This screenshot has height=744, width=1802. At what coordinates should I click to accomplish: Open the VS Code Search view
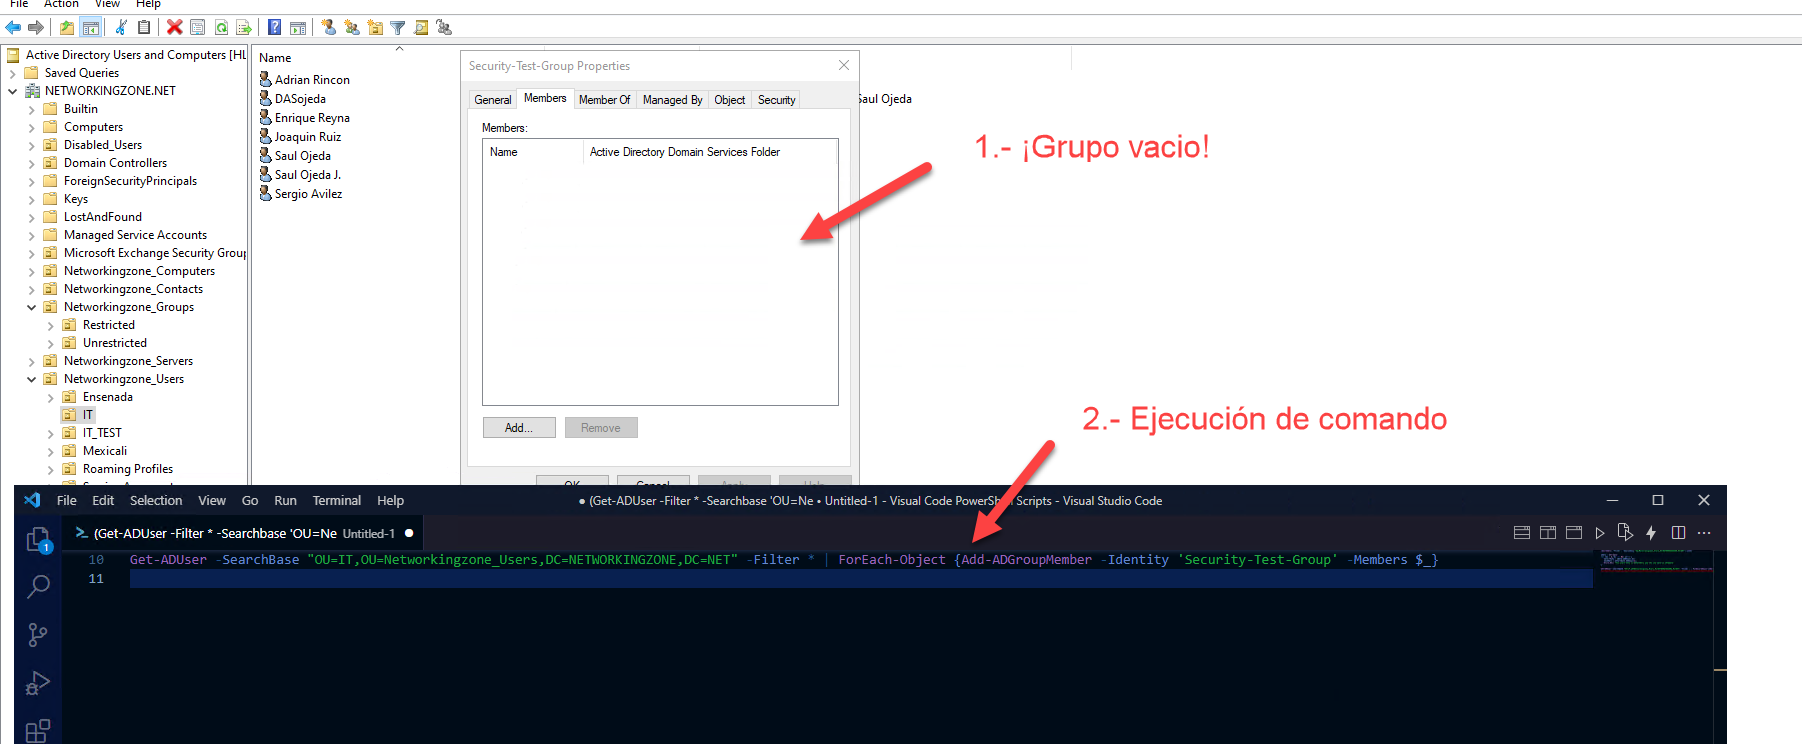coord(37,587)
